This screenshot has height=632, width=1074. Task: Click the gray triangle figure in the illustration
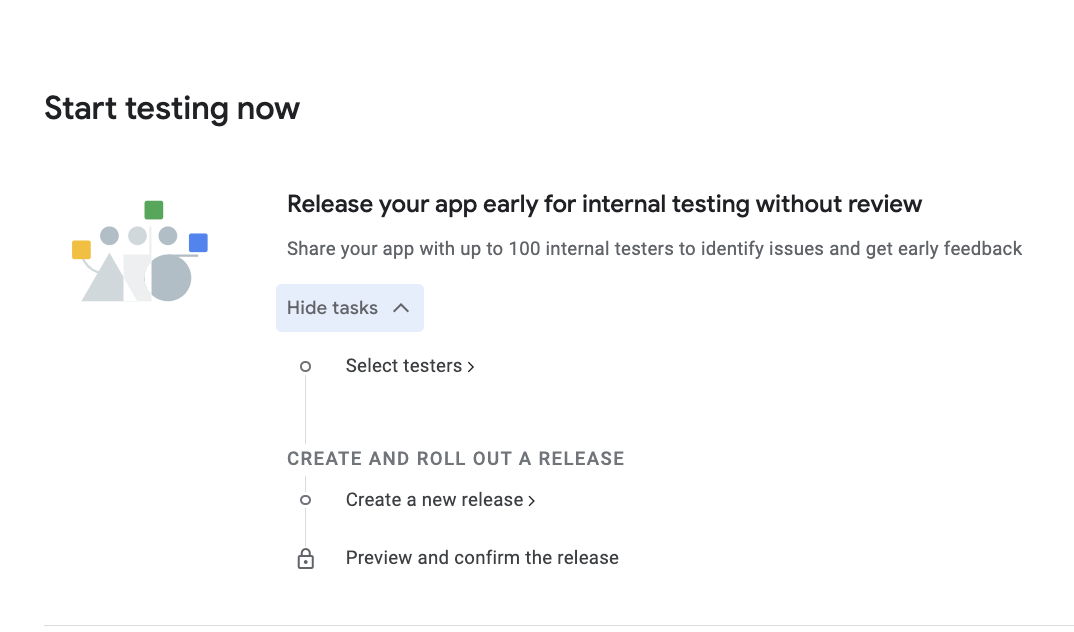pyautogui.click(x=104, y=280)
